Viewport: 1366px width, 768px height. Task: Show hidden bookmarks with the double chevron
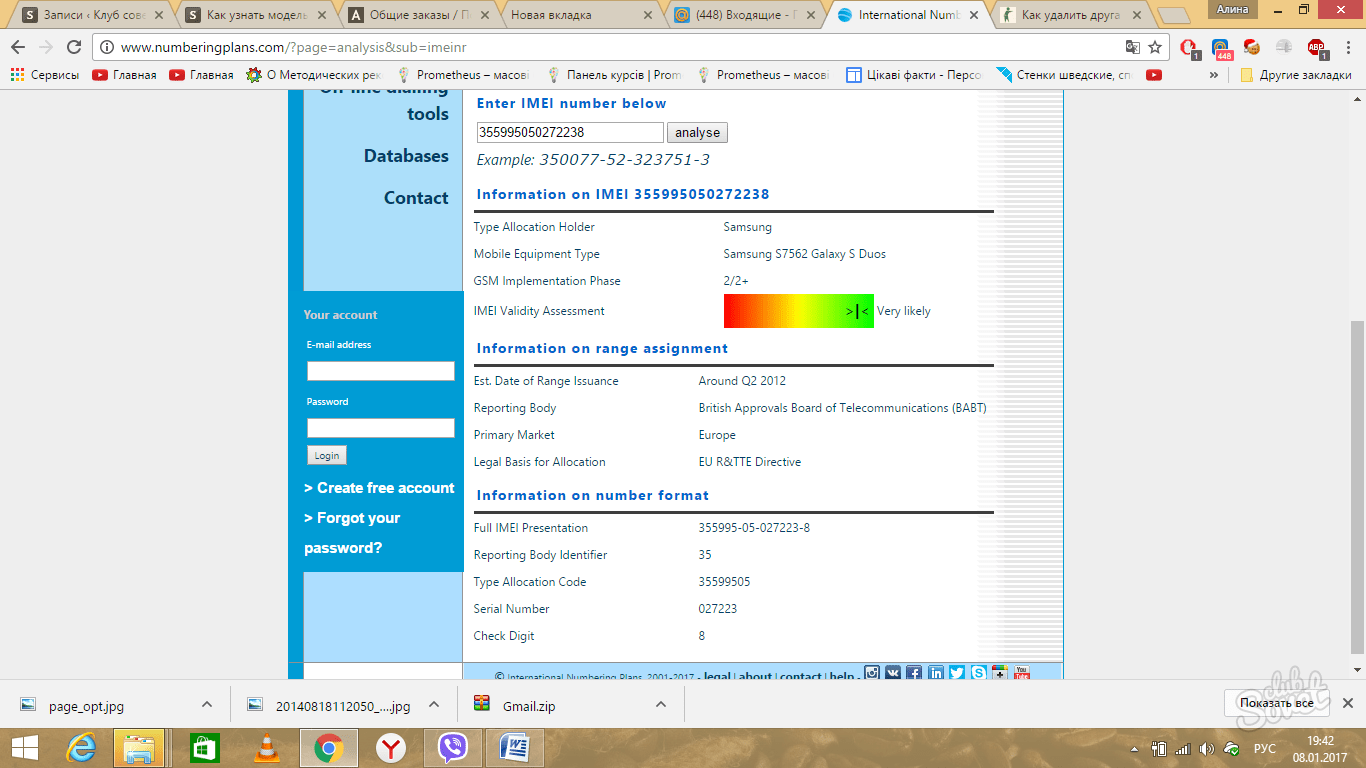pyautogui.click(x=1214, y=75)
